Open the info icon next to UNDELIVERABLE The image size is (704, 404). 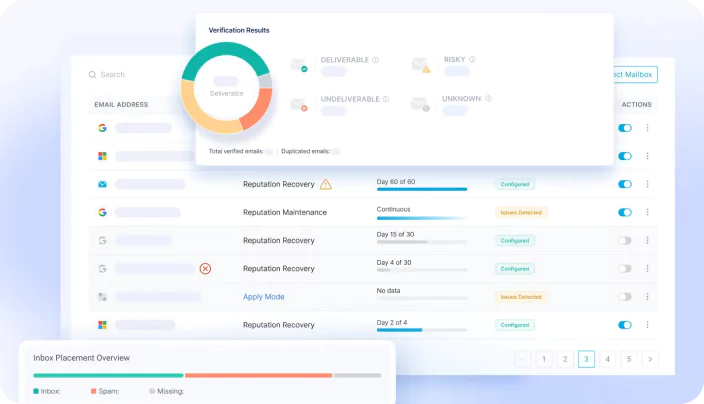tap(386, 99)
